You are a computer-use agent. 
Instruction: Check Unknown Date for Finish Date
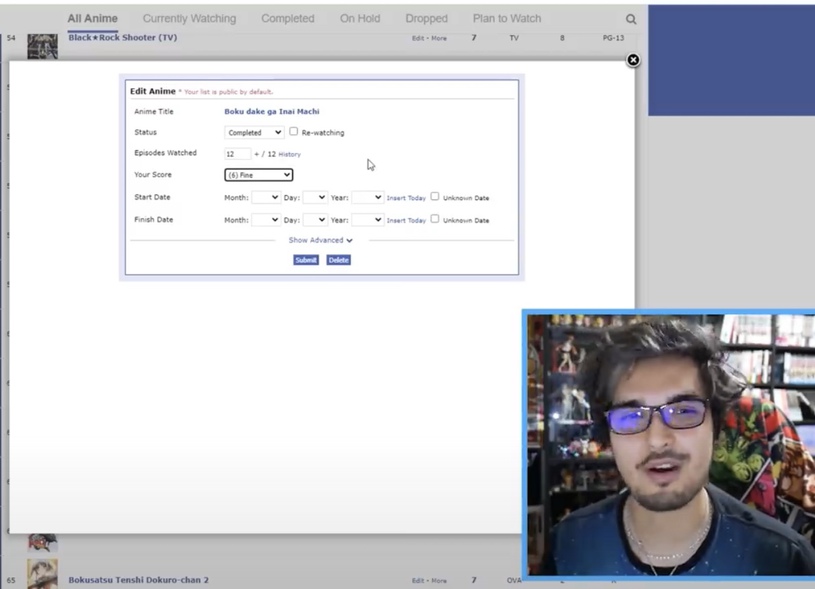435,219
